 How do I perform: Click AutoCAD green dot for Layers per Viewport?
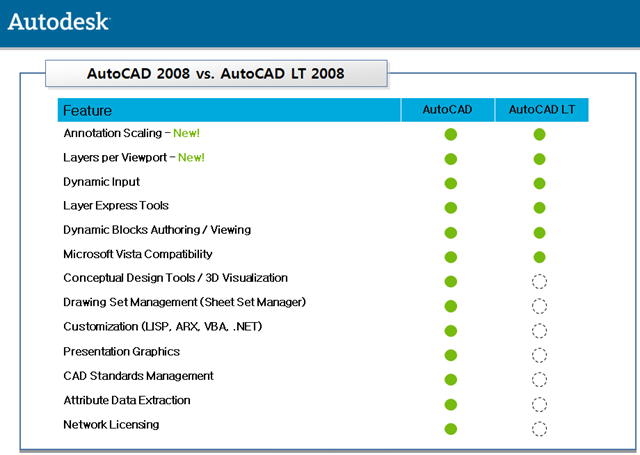[451, 159]
